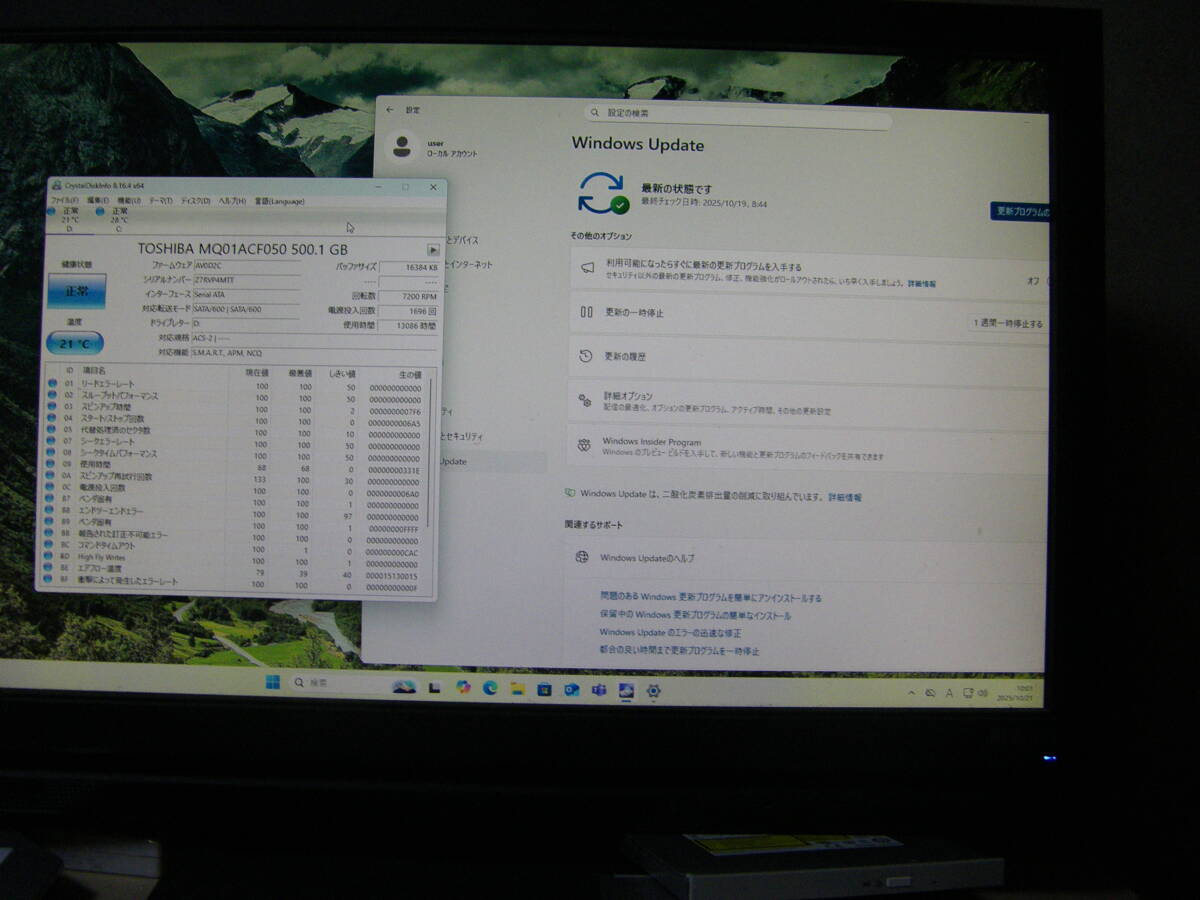
Task: Go back using the Settings back arrow
Action: (x=392, y=110)
